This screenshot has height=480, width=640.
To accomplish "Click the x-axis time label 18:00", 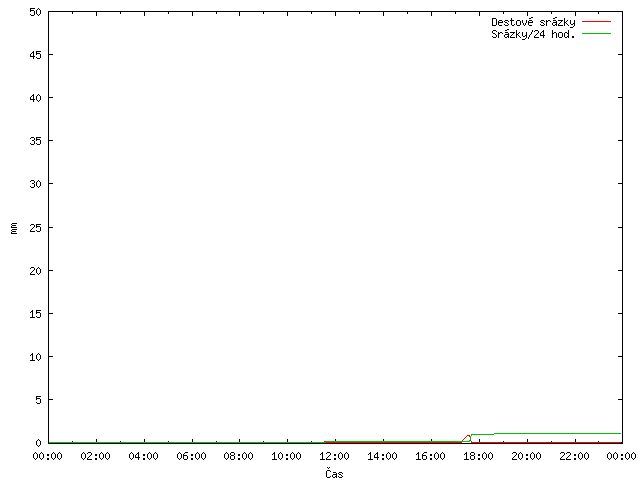I will click(478, 456).
